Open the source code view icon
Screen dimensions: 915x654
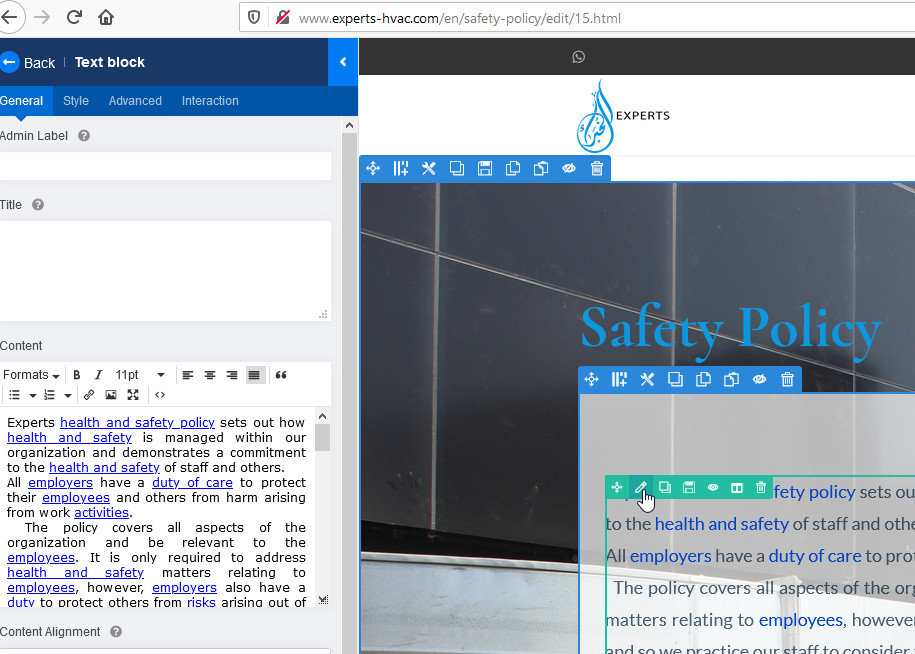coord(160,395)
